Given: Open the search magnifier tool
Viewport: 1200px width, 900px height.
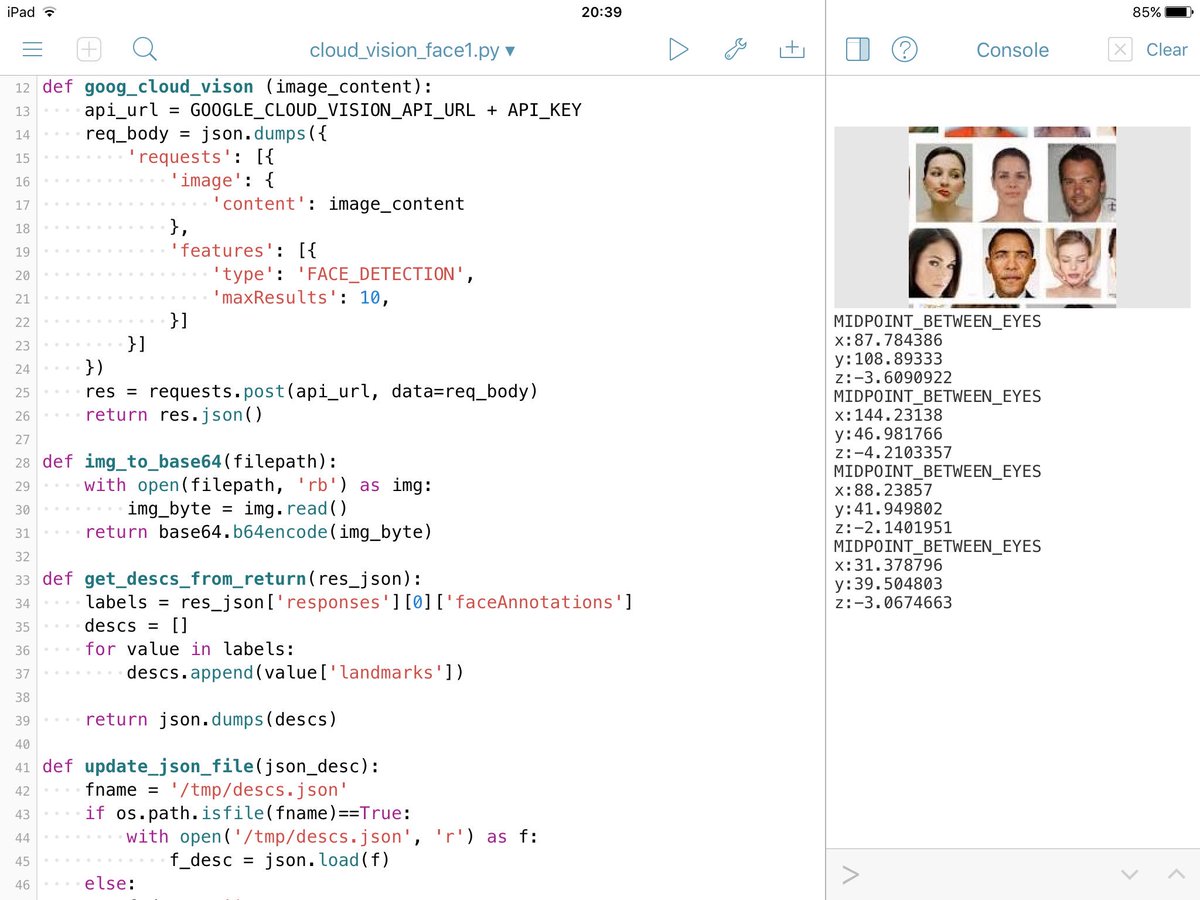Looking at the screenshot, I should click(145, 49).
